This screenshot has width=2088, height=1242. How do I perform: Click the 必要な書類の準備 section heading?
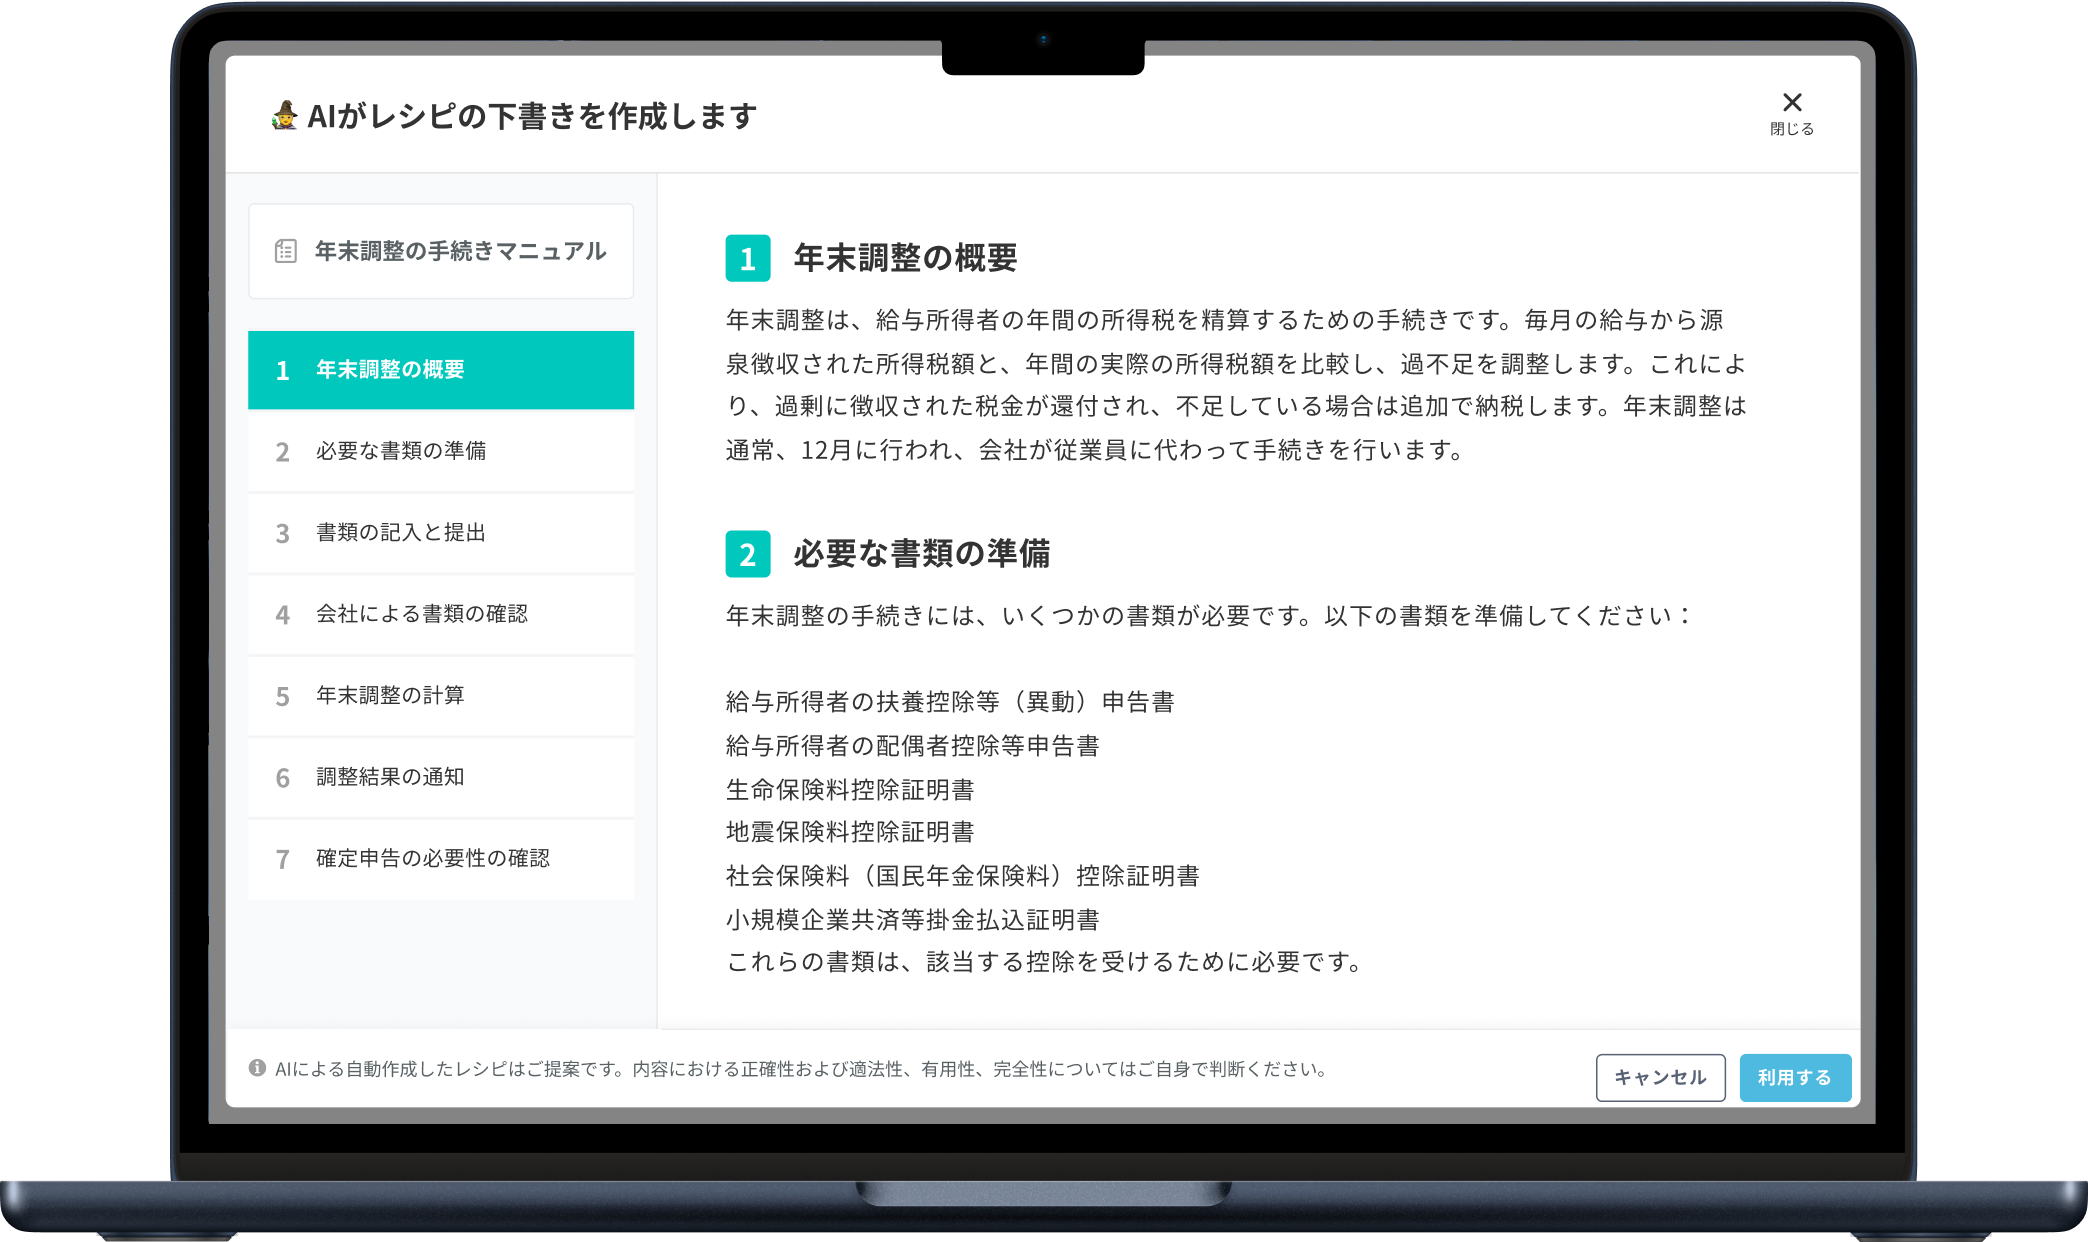pyautogui.click(x=921, y=554)
